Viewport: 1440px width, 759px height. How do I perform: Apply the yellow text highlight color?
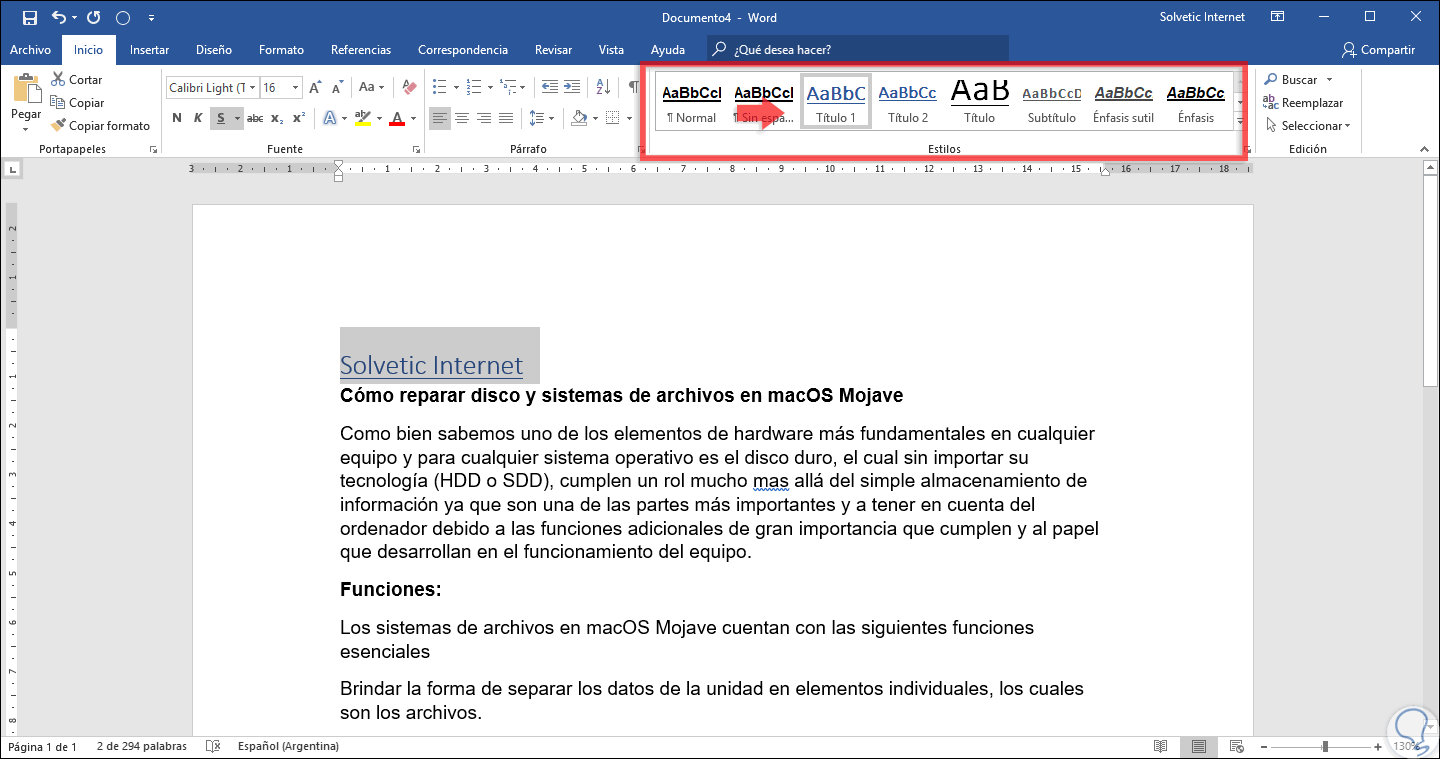point(362,119)
